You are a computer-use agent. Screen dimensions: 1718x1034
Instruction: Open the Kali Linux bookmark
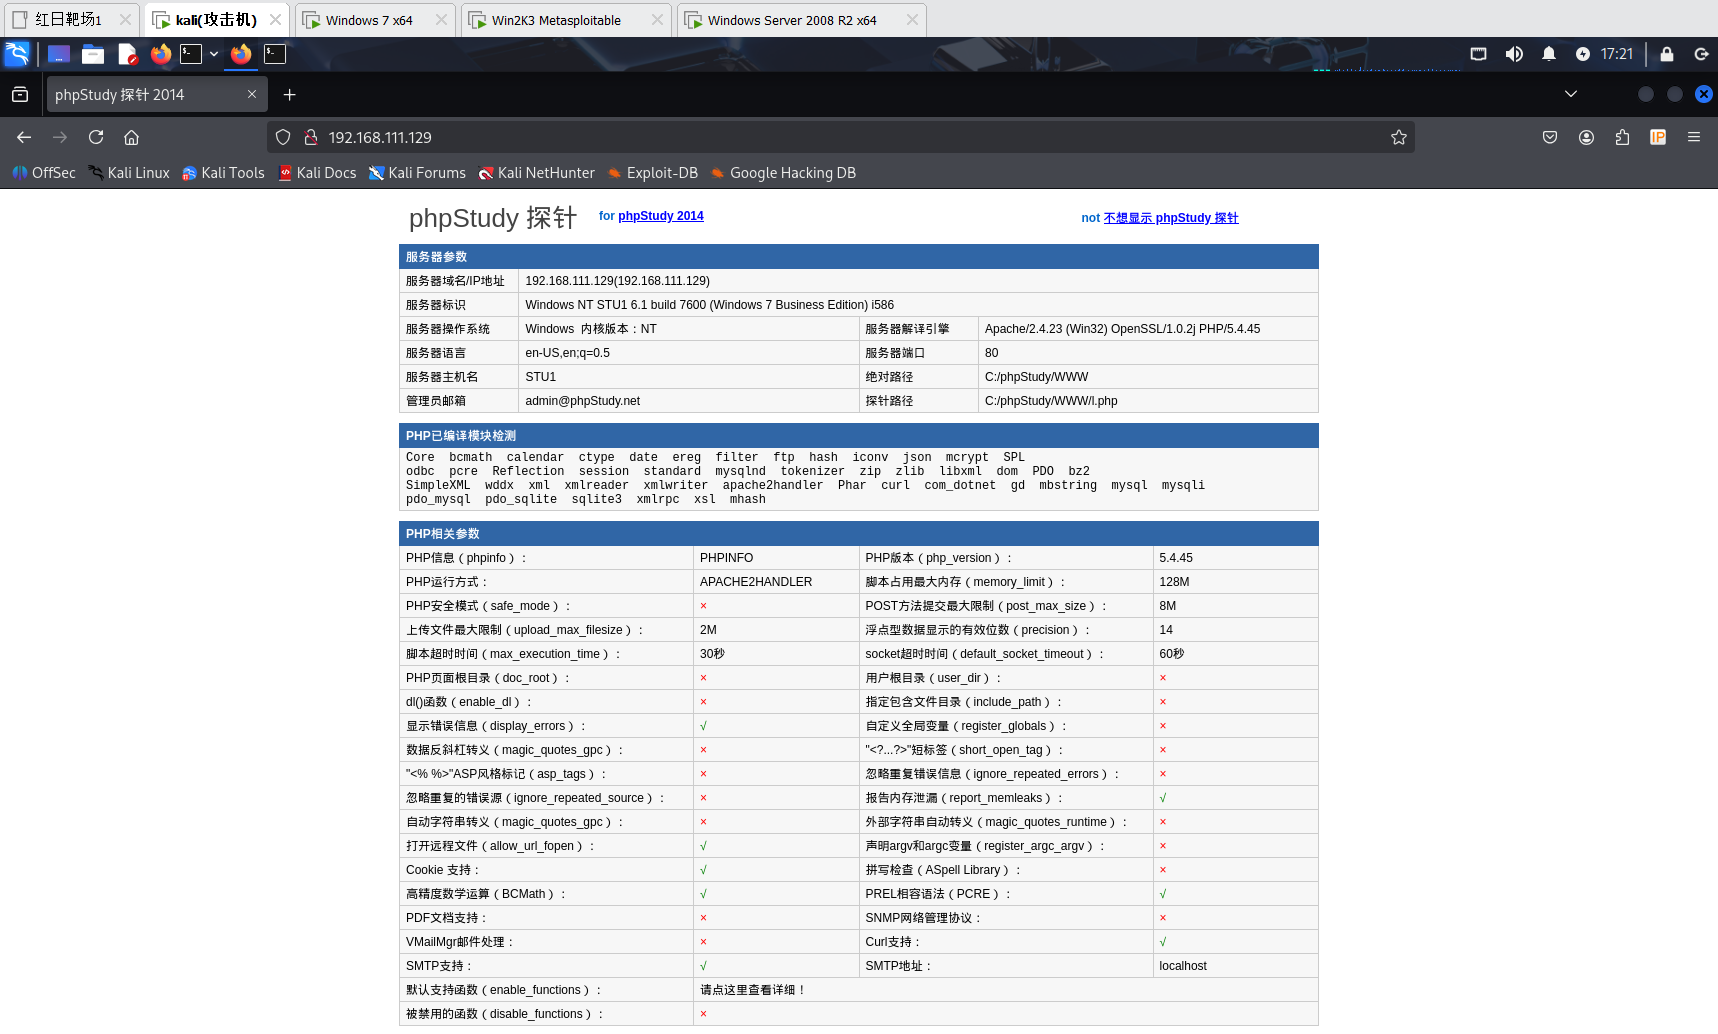pyautogui.click(x=129, y=173)
